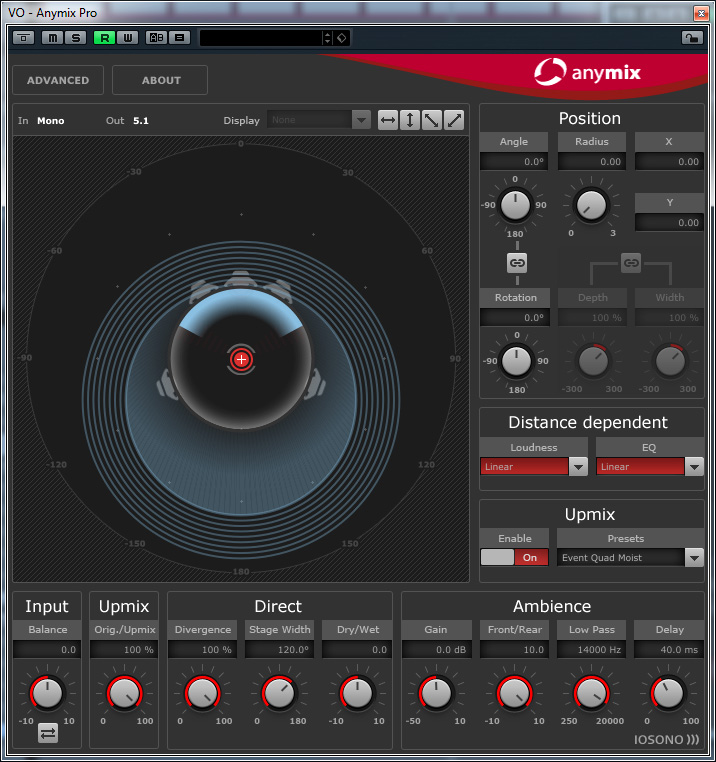Click the diagonal down-right arrow icon
The width and height of the screenshot is (716, 762).
(432, 120)
